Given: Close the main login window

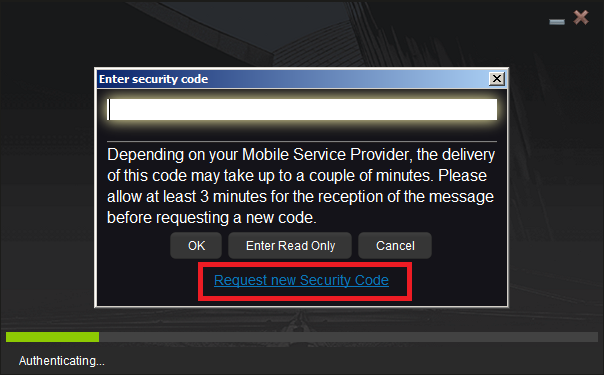Looking at the screenshot, I should click(x=581, y=17).
